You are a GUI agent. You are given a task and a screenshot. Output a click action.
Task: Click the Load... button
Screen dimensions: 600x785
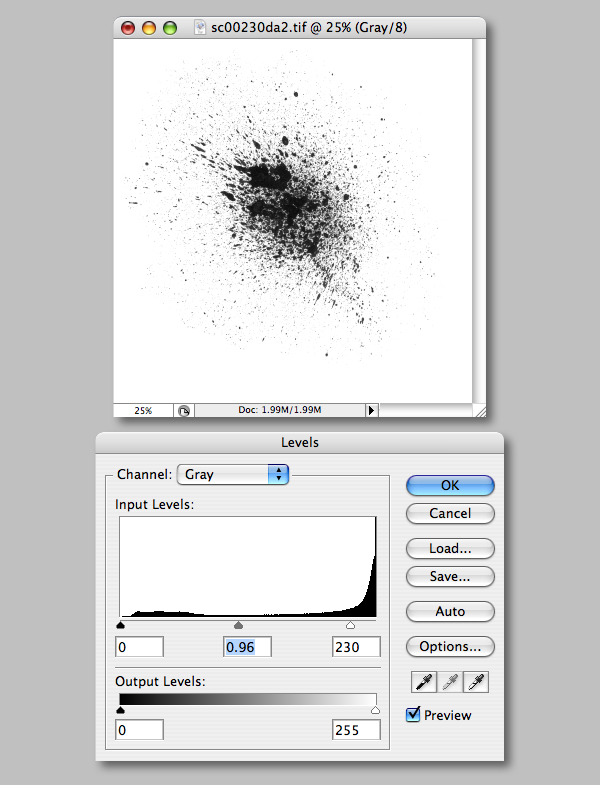point(450,549)
